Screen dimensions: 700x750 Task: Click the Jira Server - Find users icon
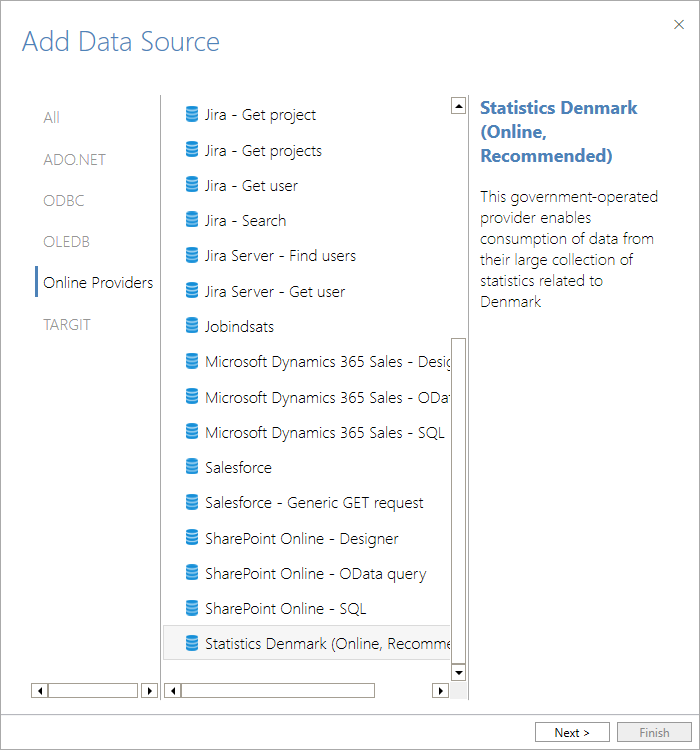tap(191, 255)
